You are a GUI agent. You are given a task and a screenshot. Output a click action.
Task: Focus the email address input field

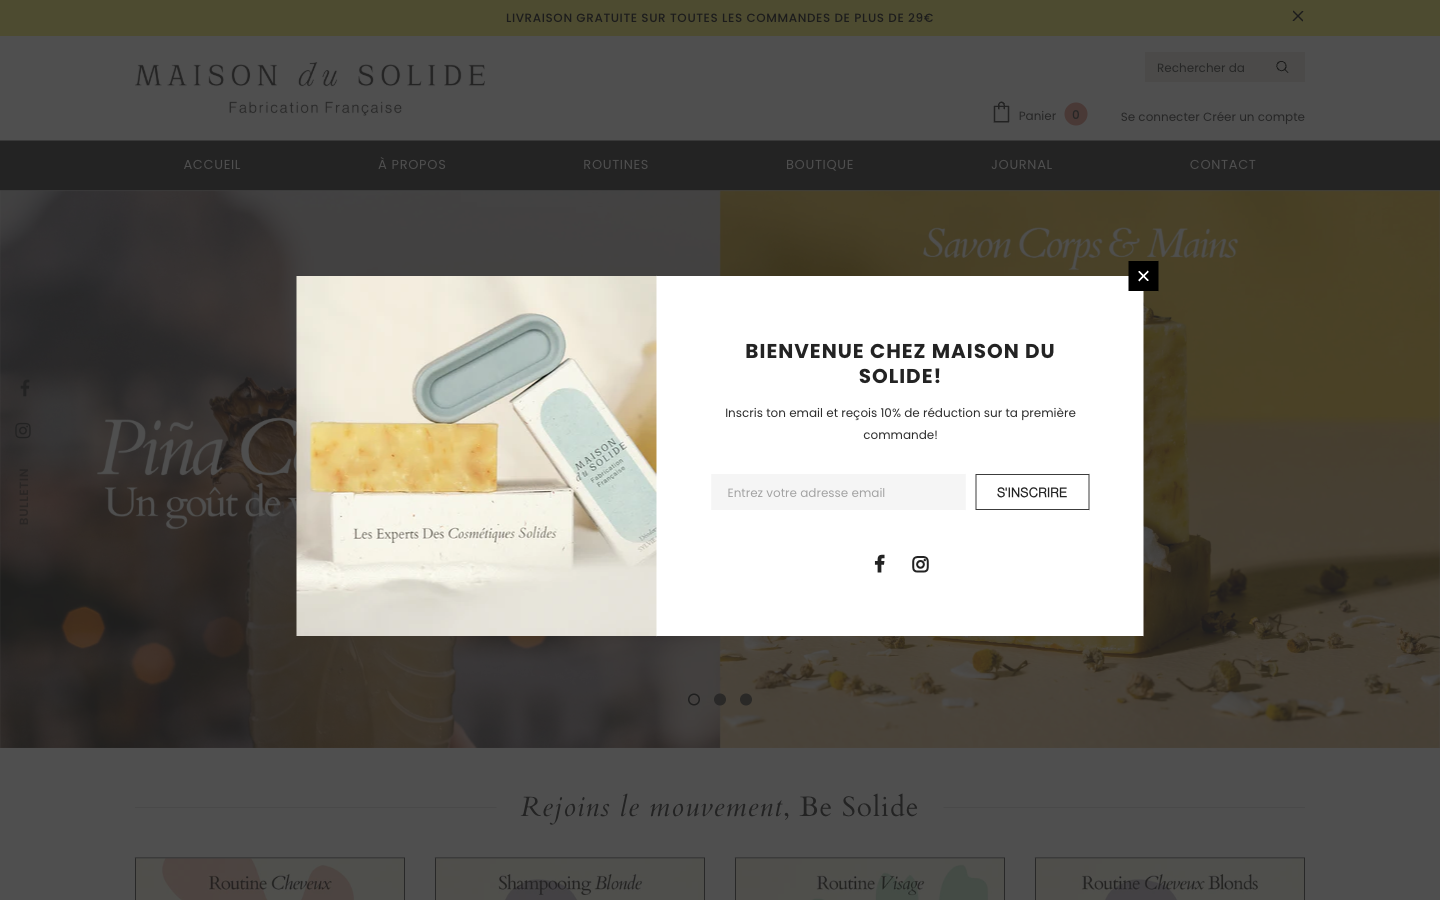(x=838, y=492)
